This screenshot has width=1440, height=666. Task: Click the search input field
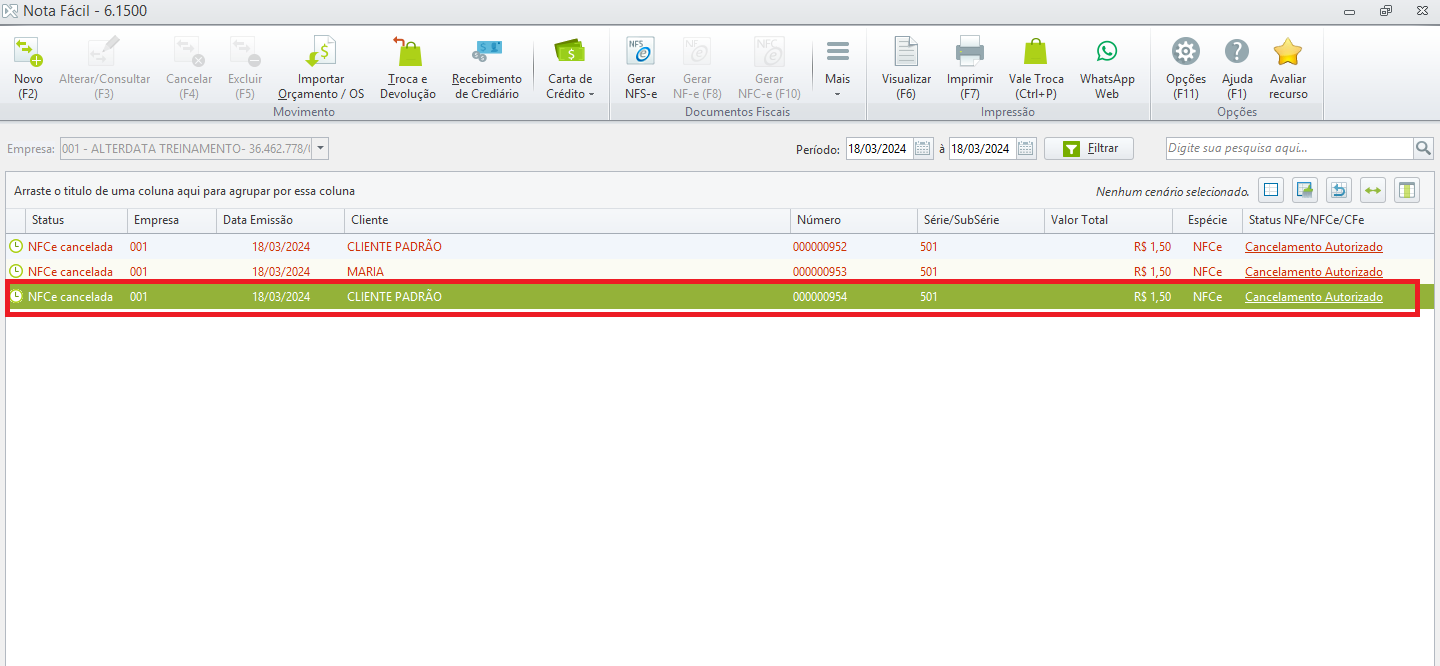coord(1289,148)
